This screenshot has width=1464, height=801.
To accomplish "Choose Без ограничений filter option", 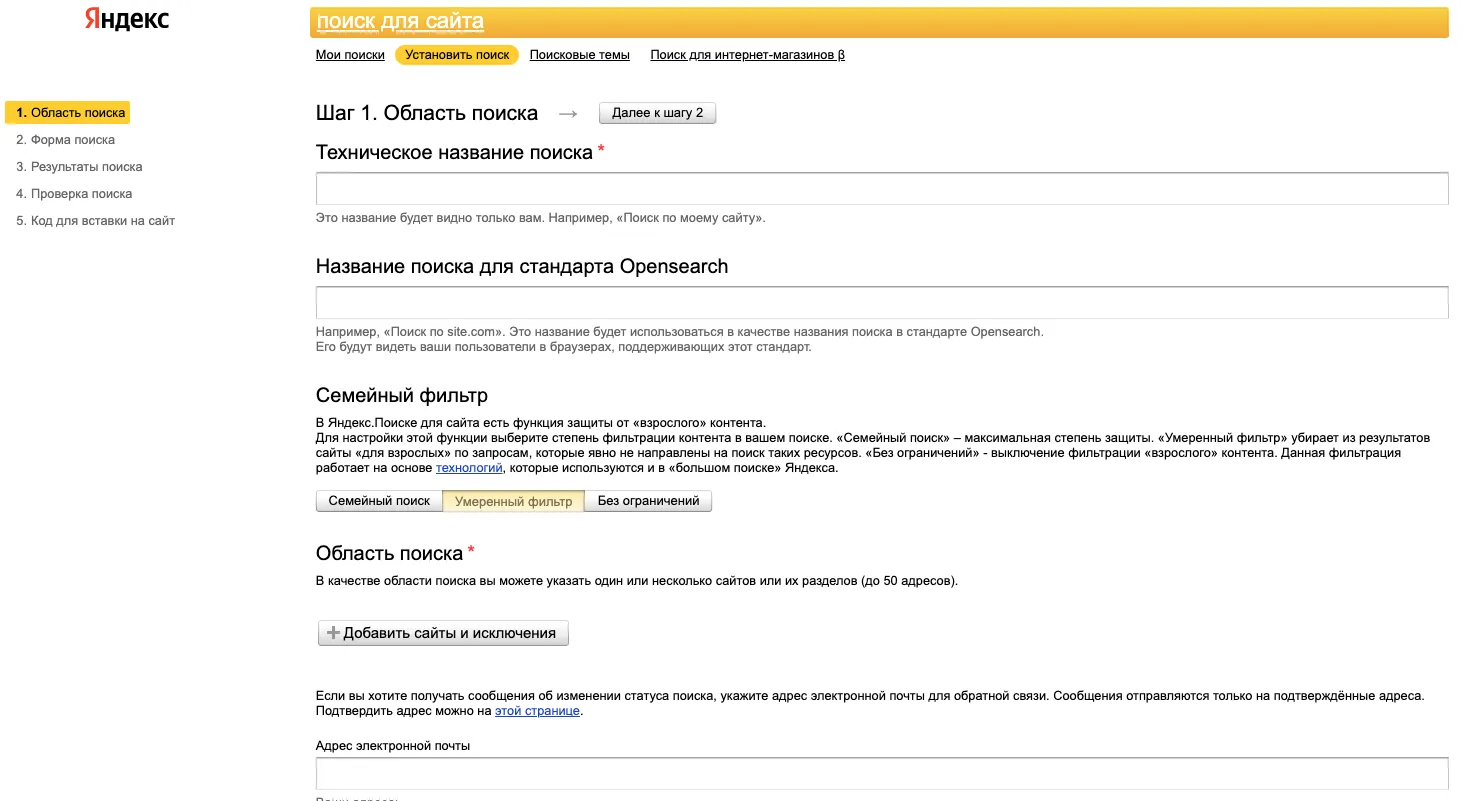I will [x=648, y=501].
